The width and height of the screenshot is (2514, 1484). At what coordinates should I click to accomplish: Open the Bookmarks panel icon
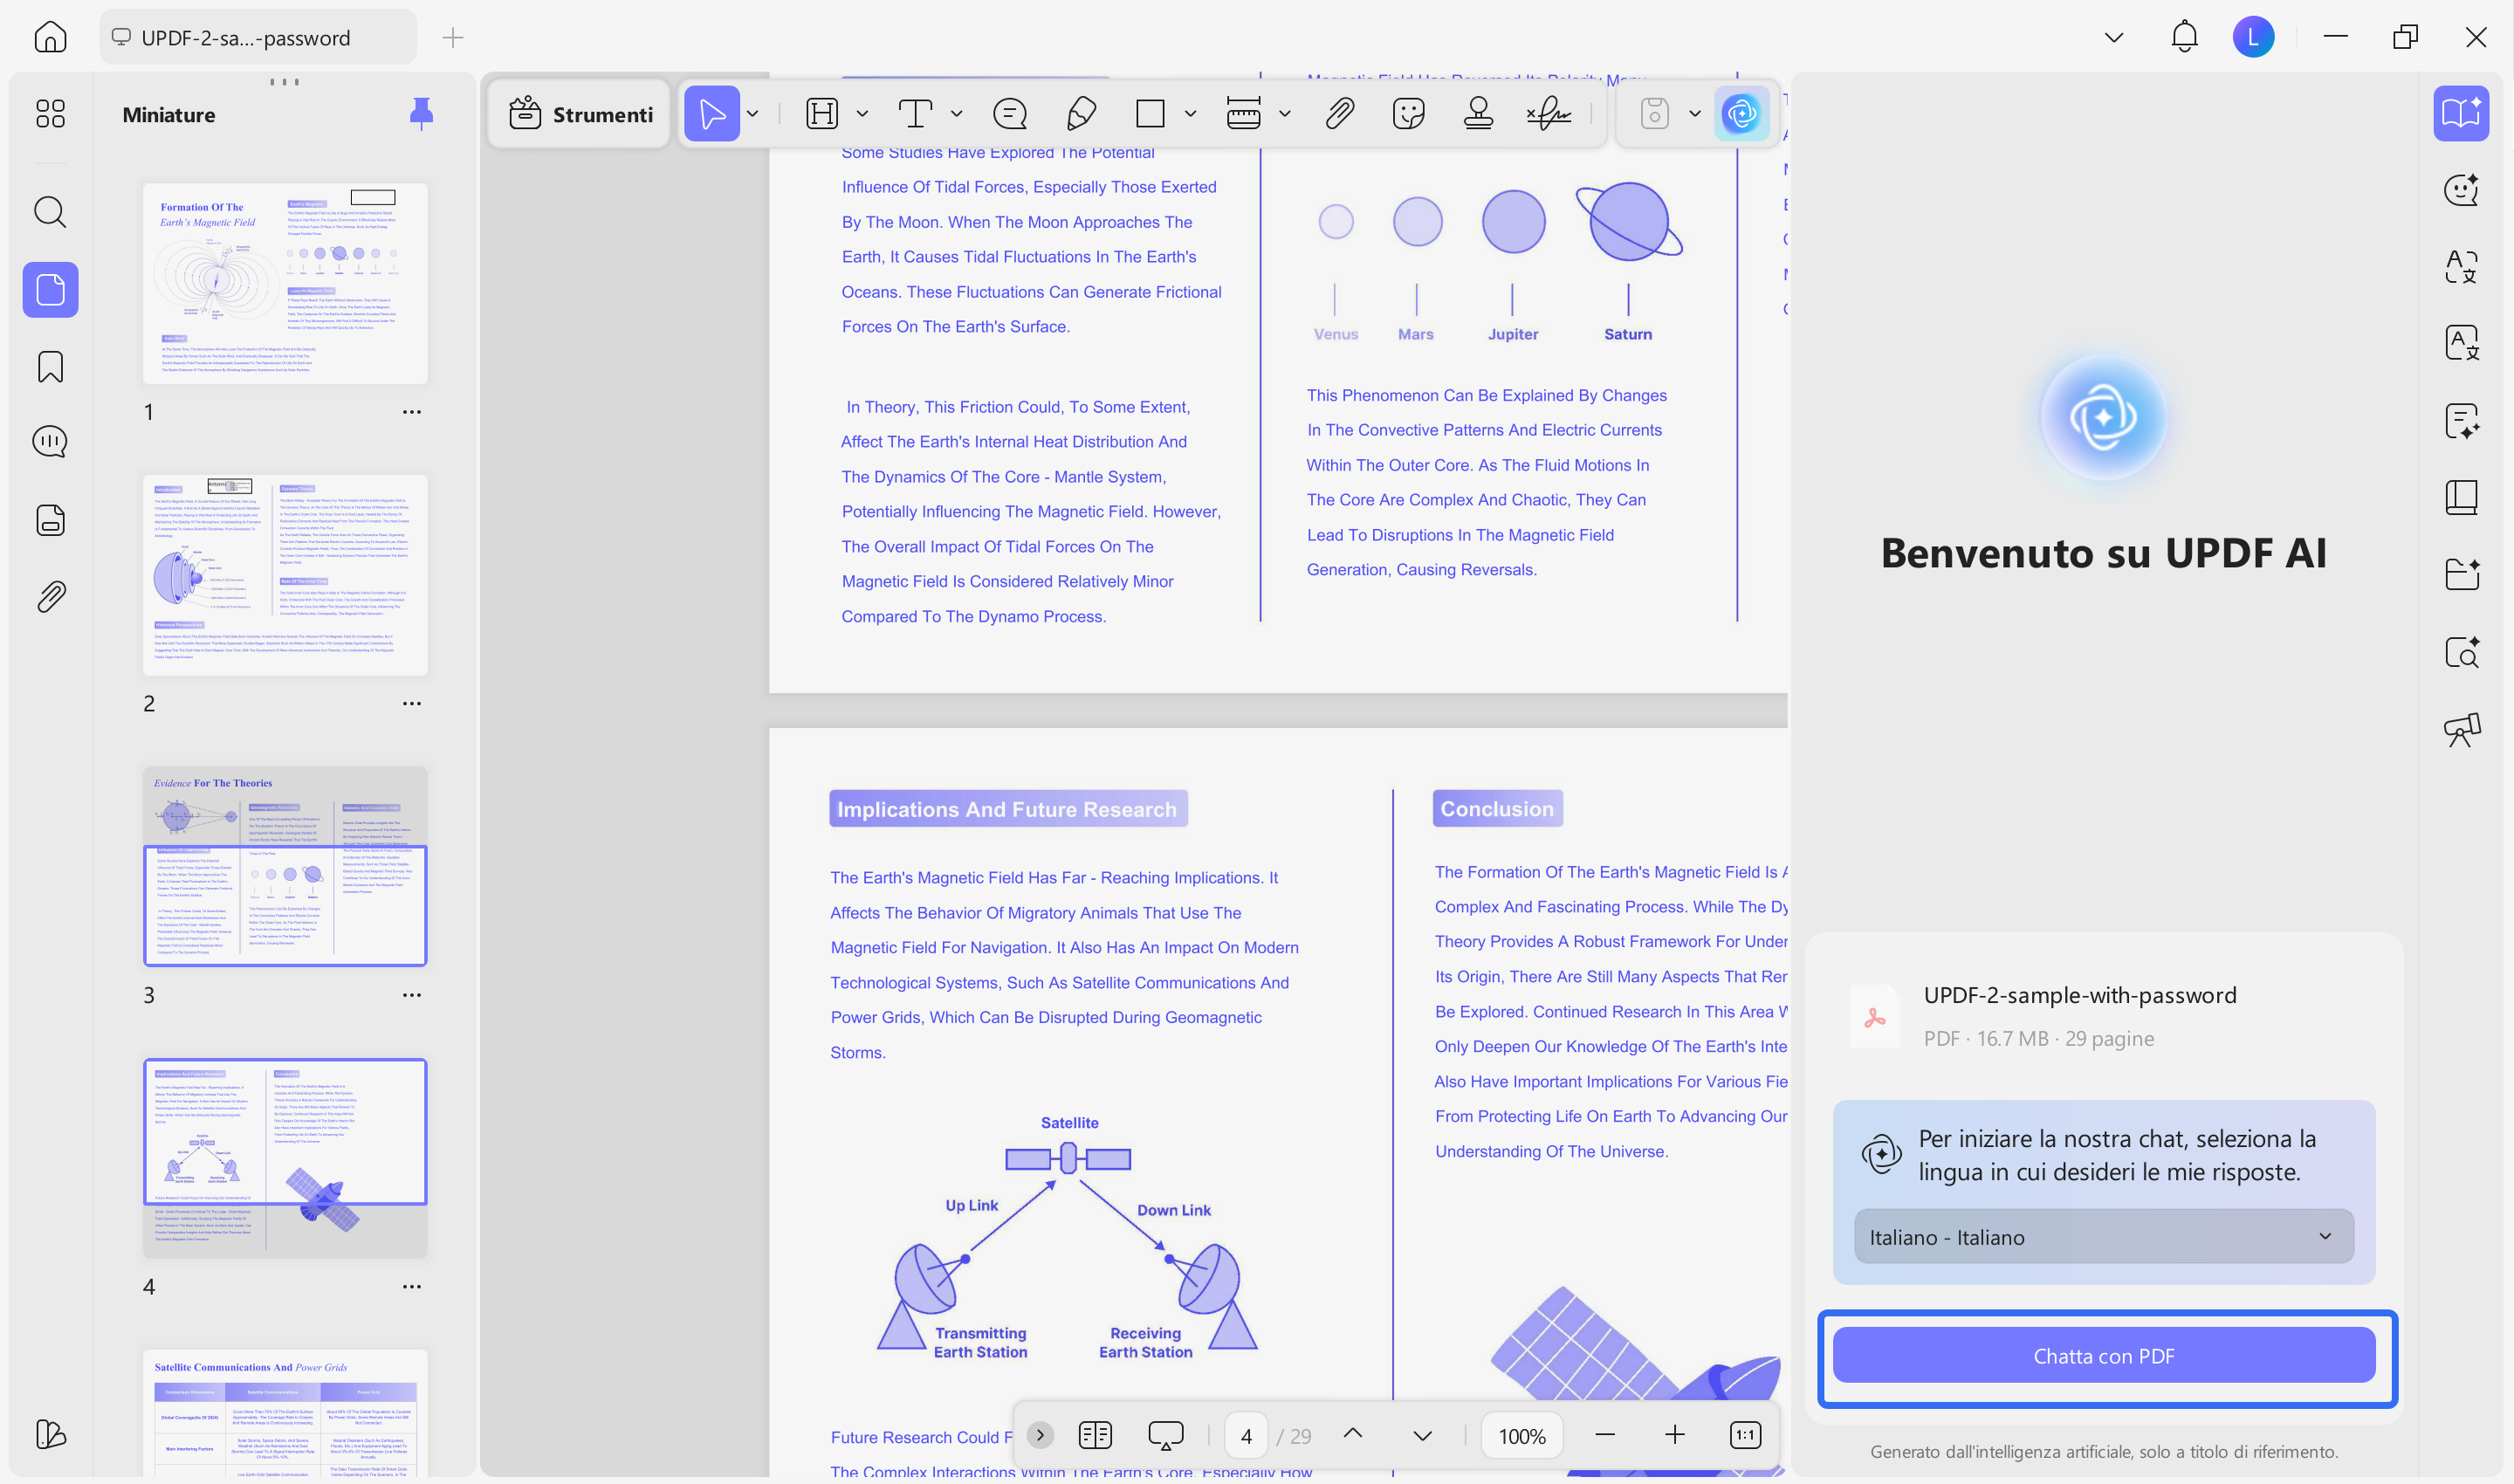point(50,367)
